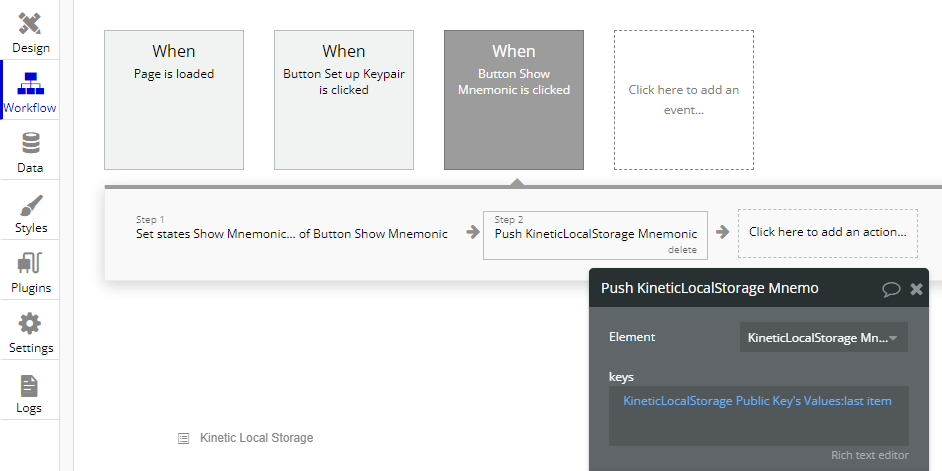The width and height of the screenshot is (942, 471).
Task: Select the Workflow tab icon
Action: pyautogui.click(x=30, y=84)
